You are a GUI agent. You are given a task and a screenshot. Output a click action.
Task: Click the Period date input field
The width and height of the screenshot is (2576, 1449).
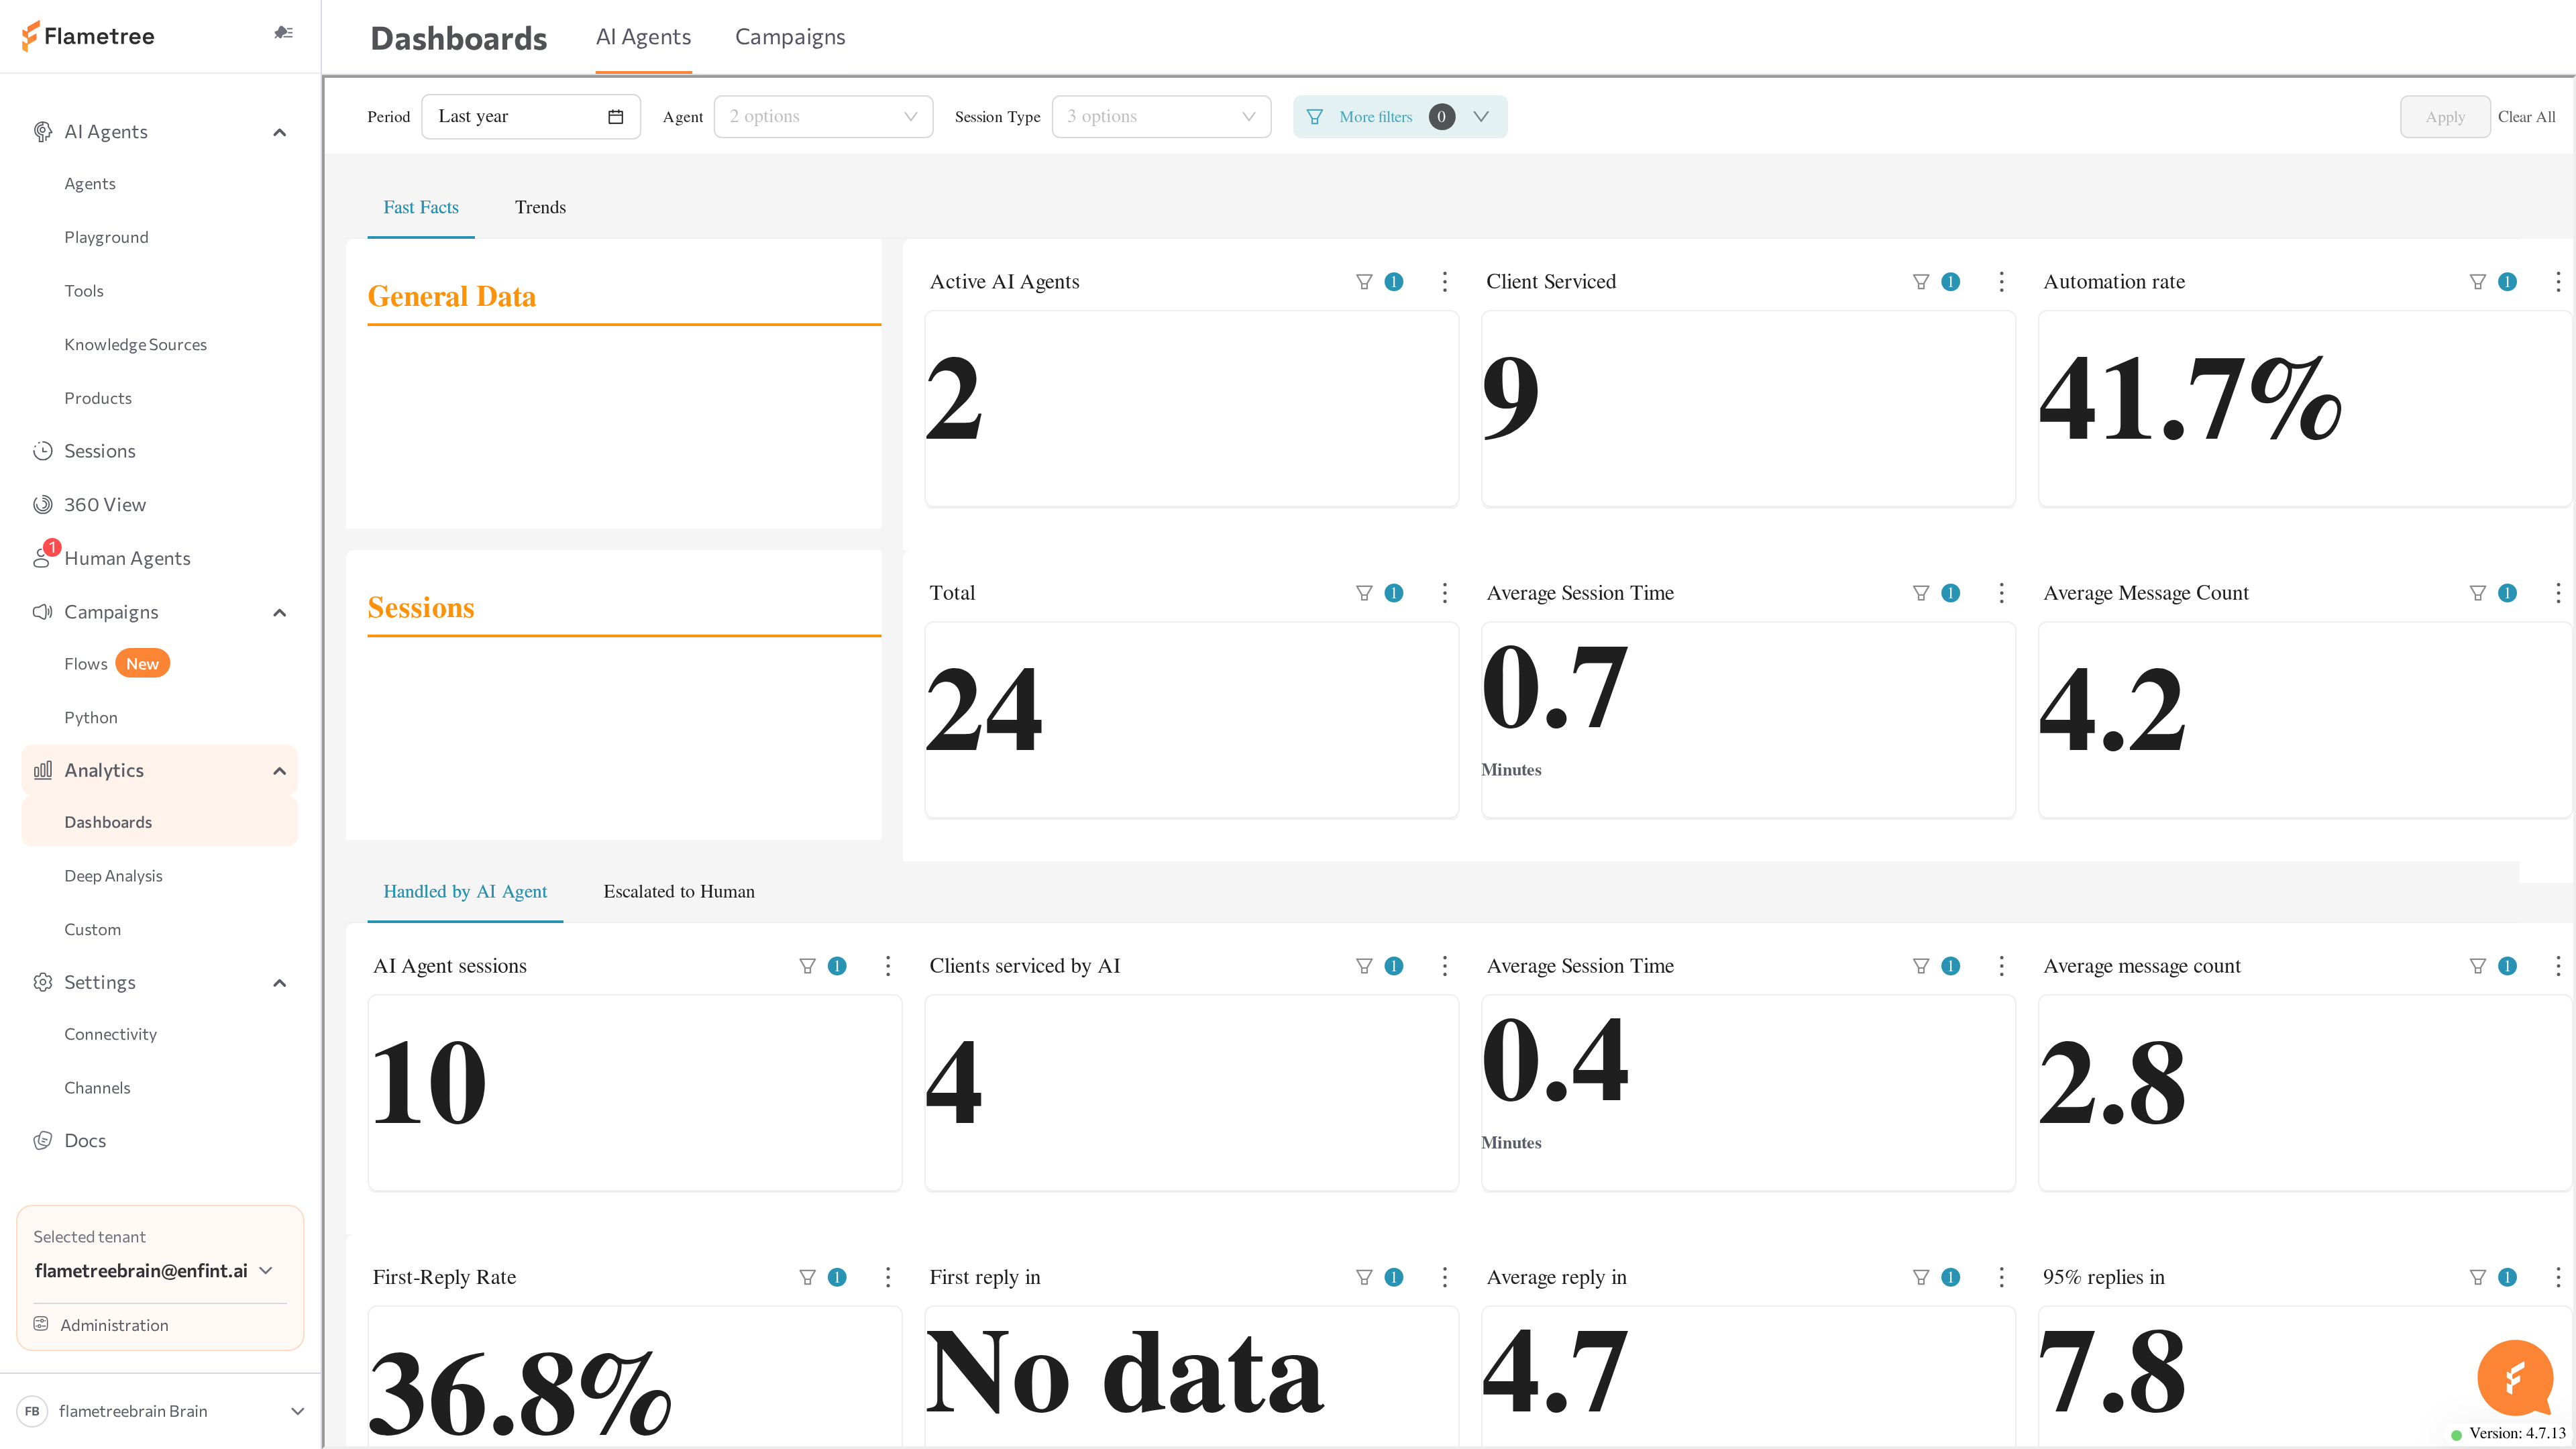pos(530,116)
